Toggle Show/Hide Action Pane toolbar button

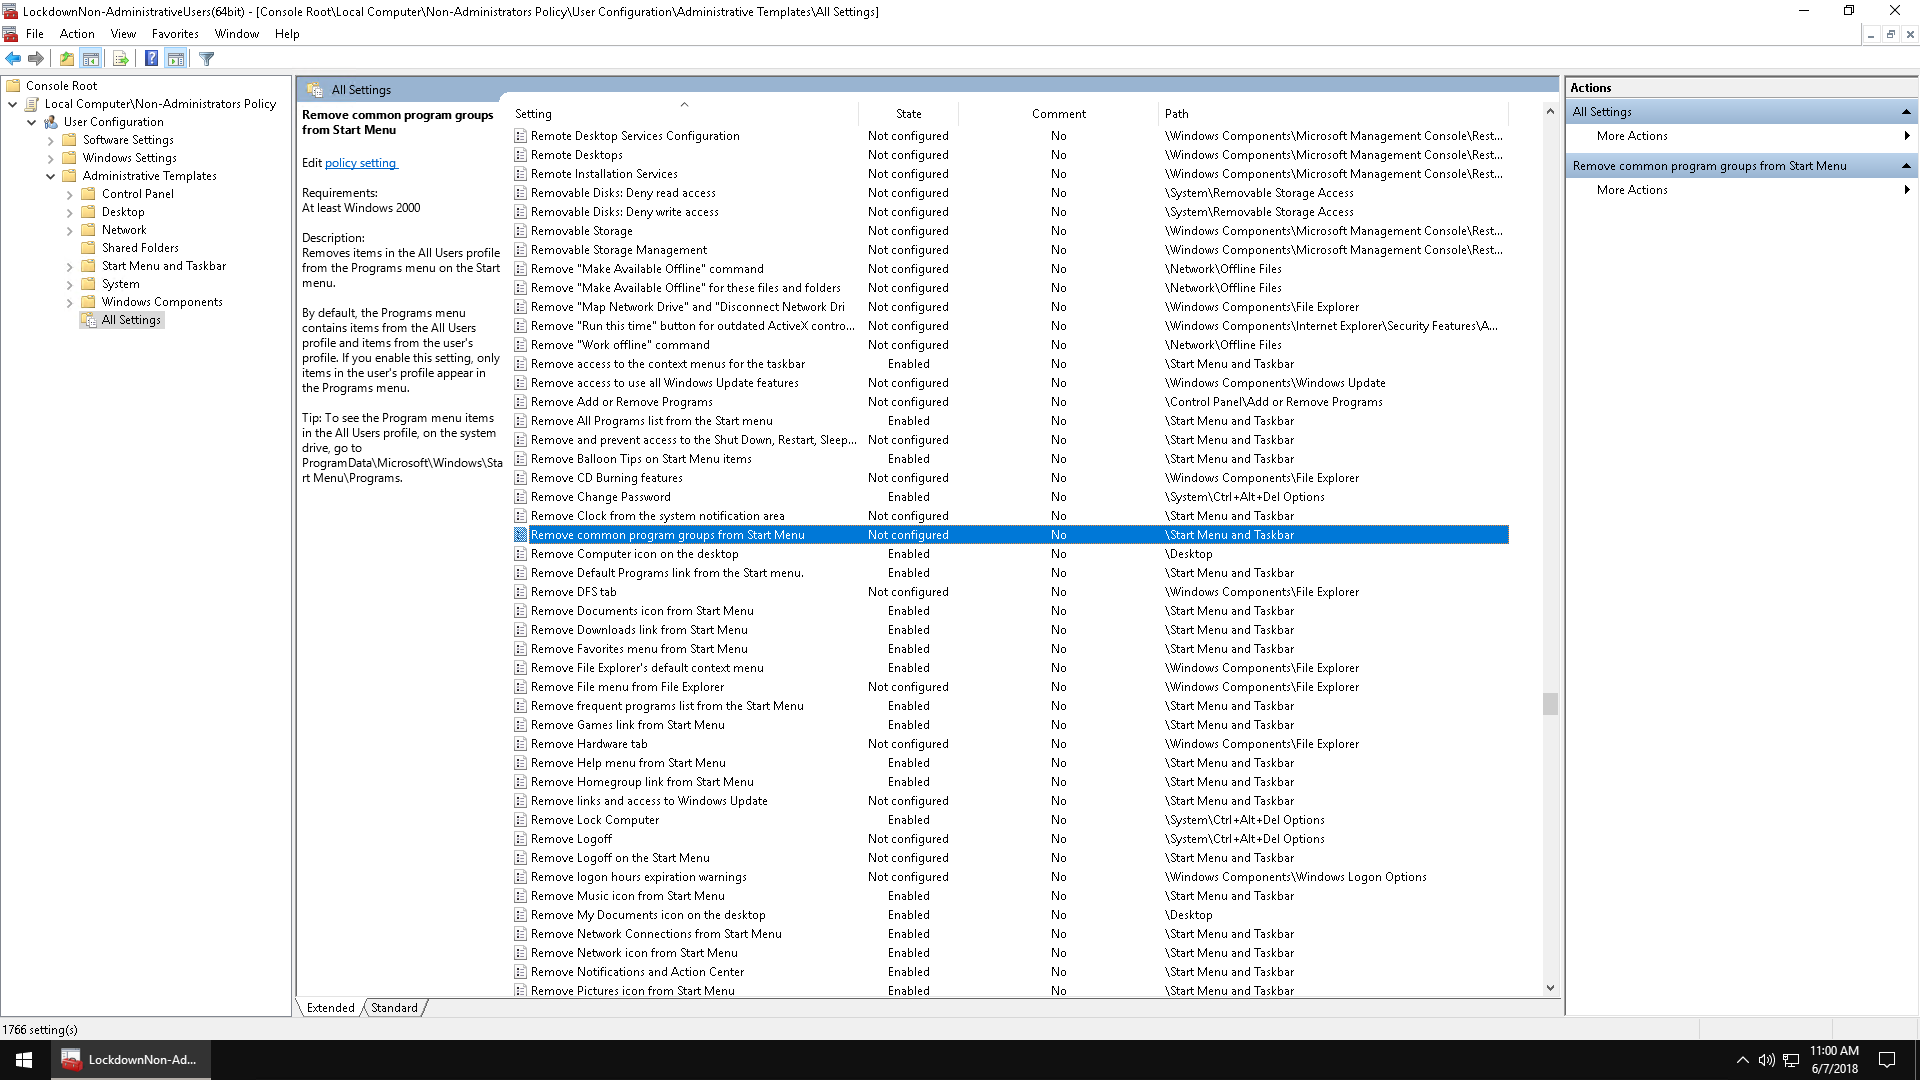176,59
